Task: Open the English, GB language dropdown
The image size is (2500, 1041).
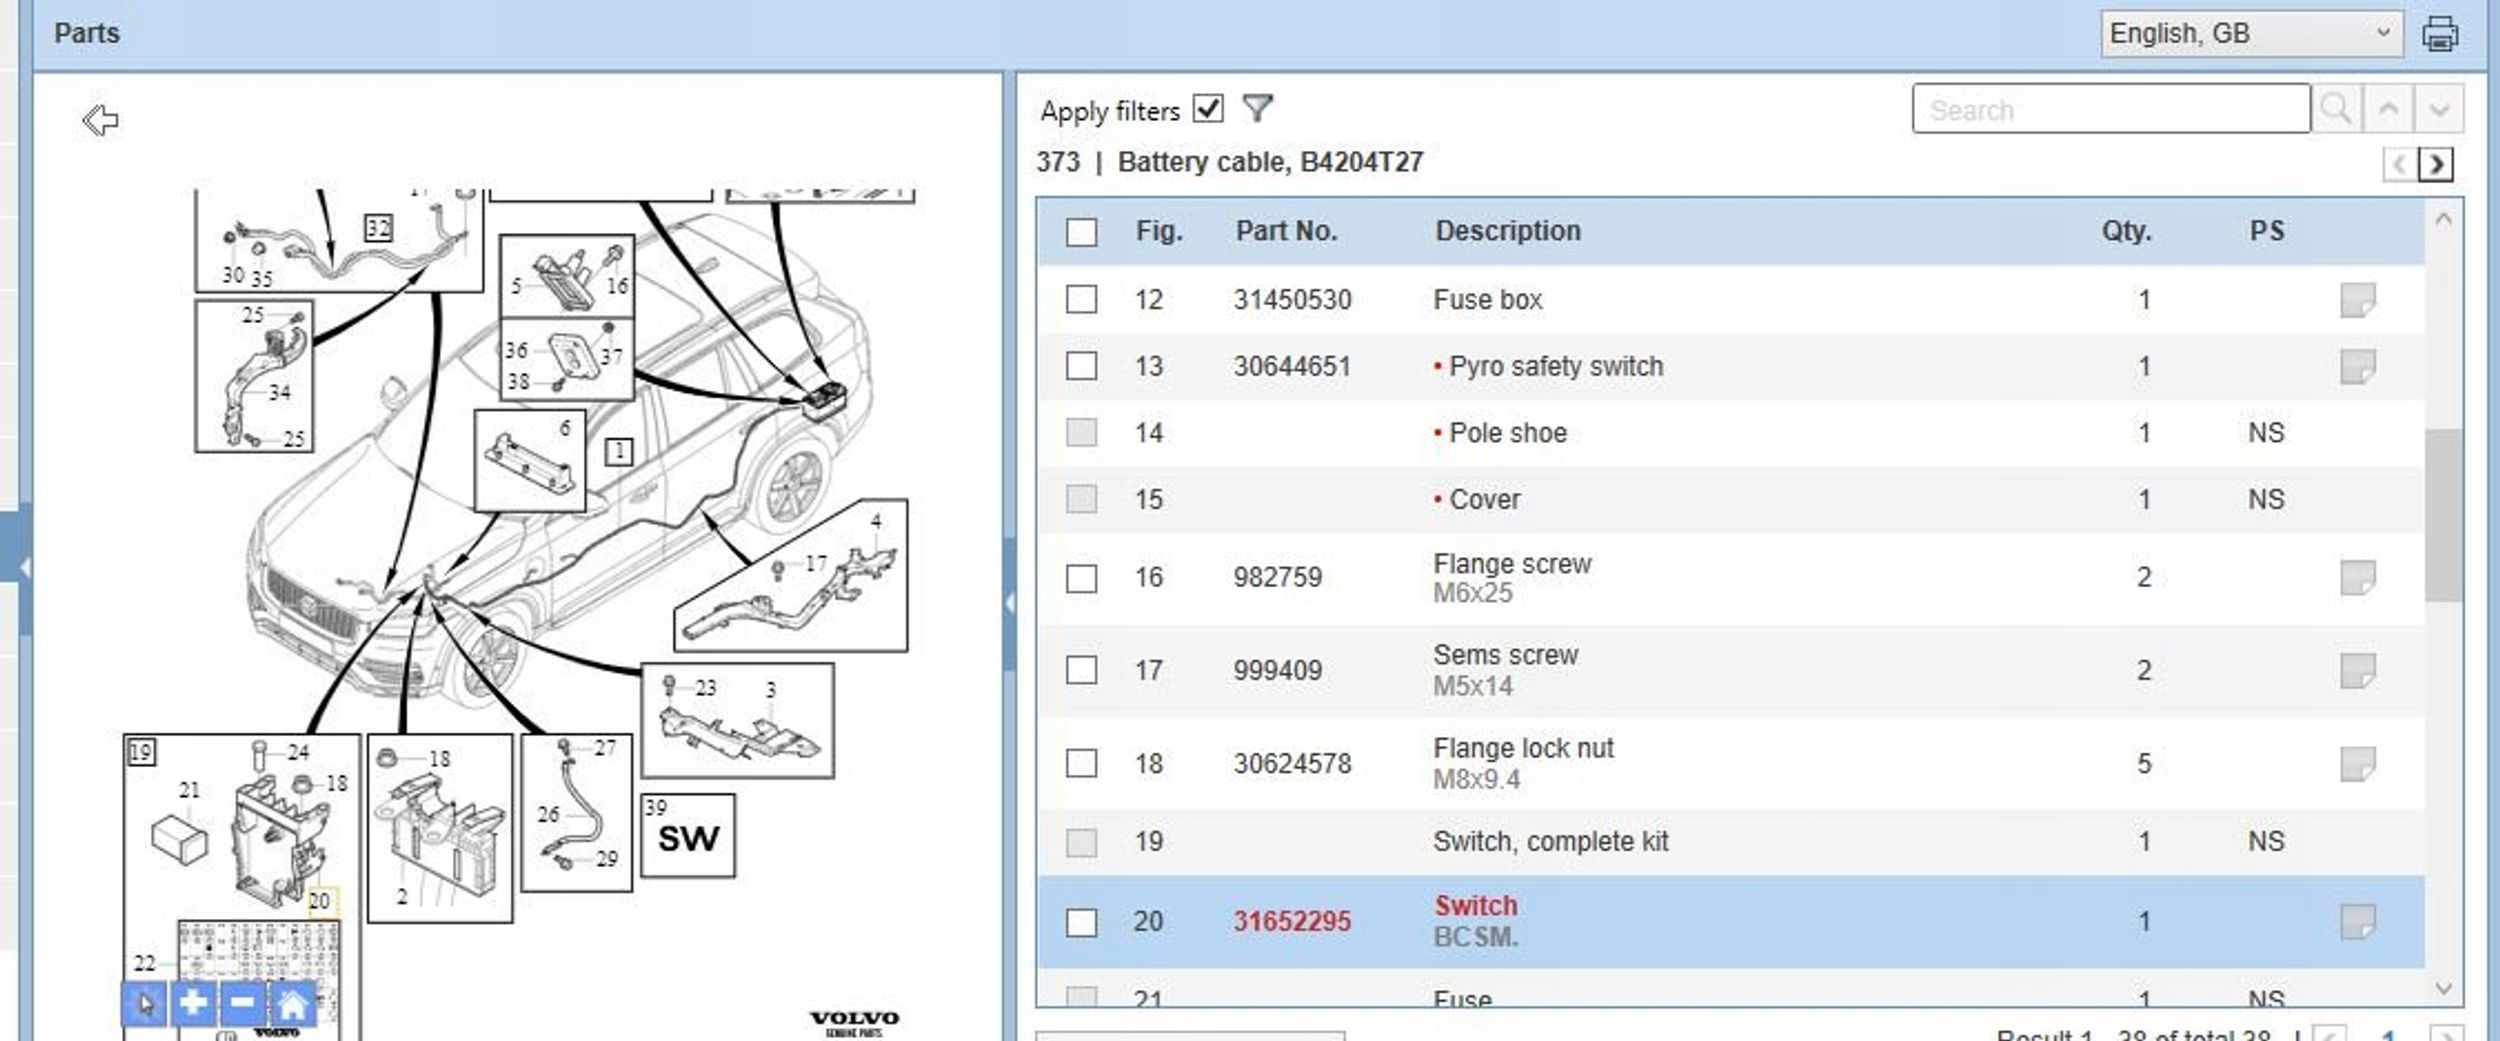Action: point(2251,33)
